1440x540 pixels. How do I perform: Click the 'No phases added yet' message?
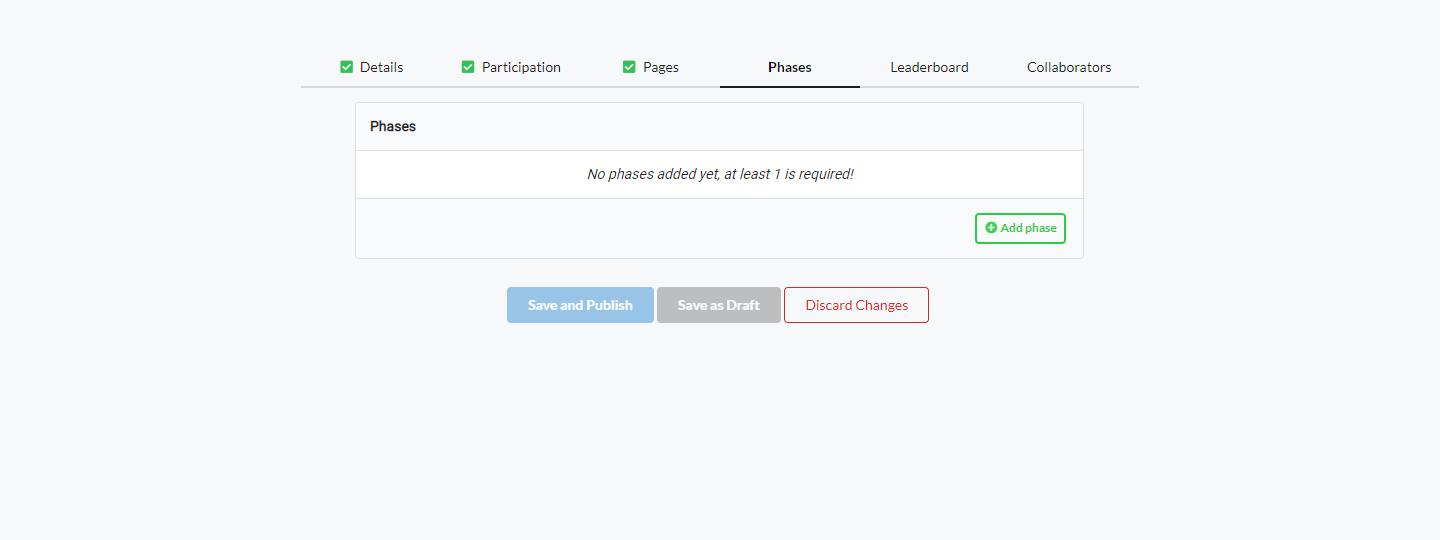click(719, 174)
